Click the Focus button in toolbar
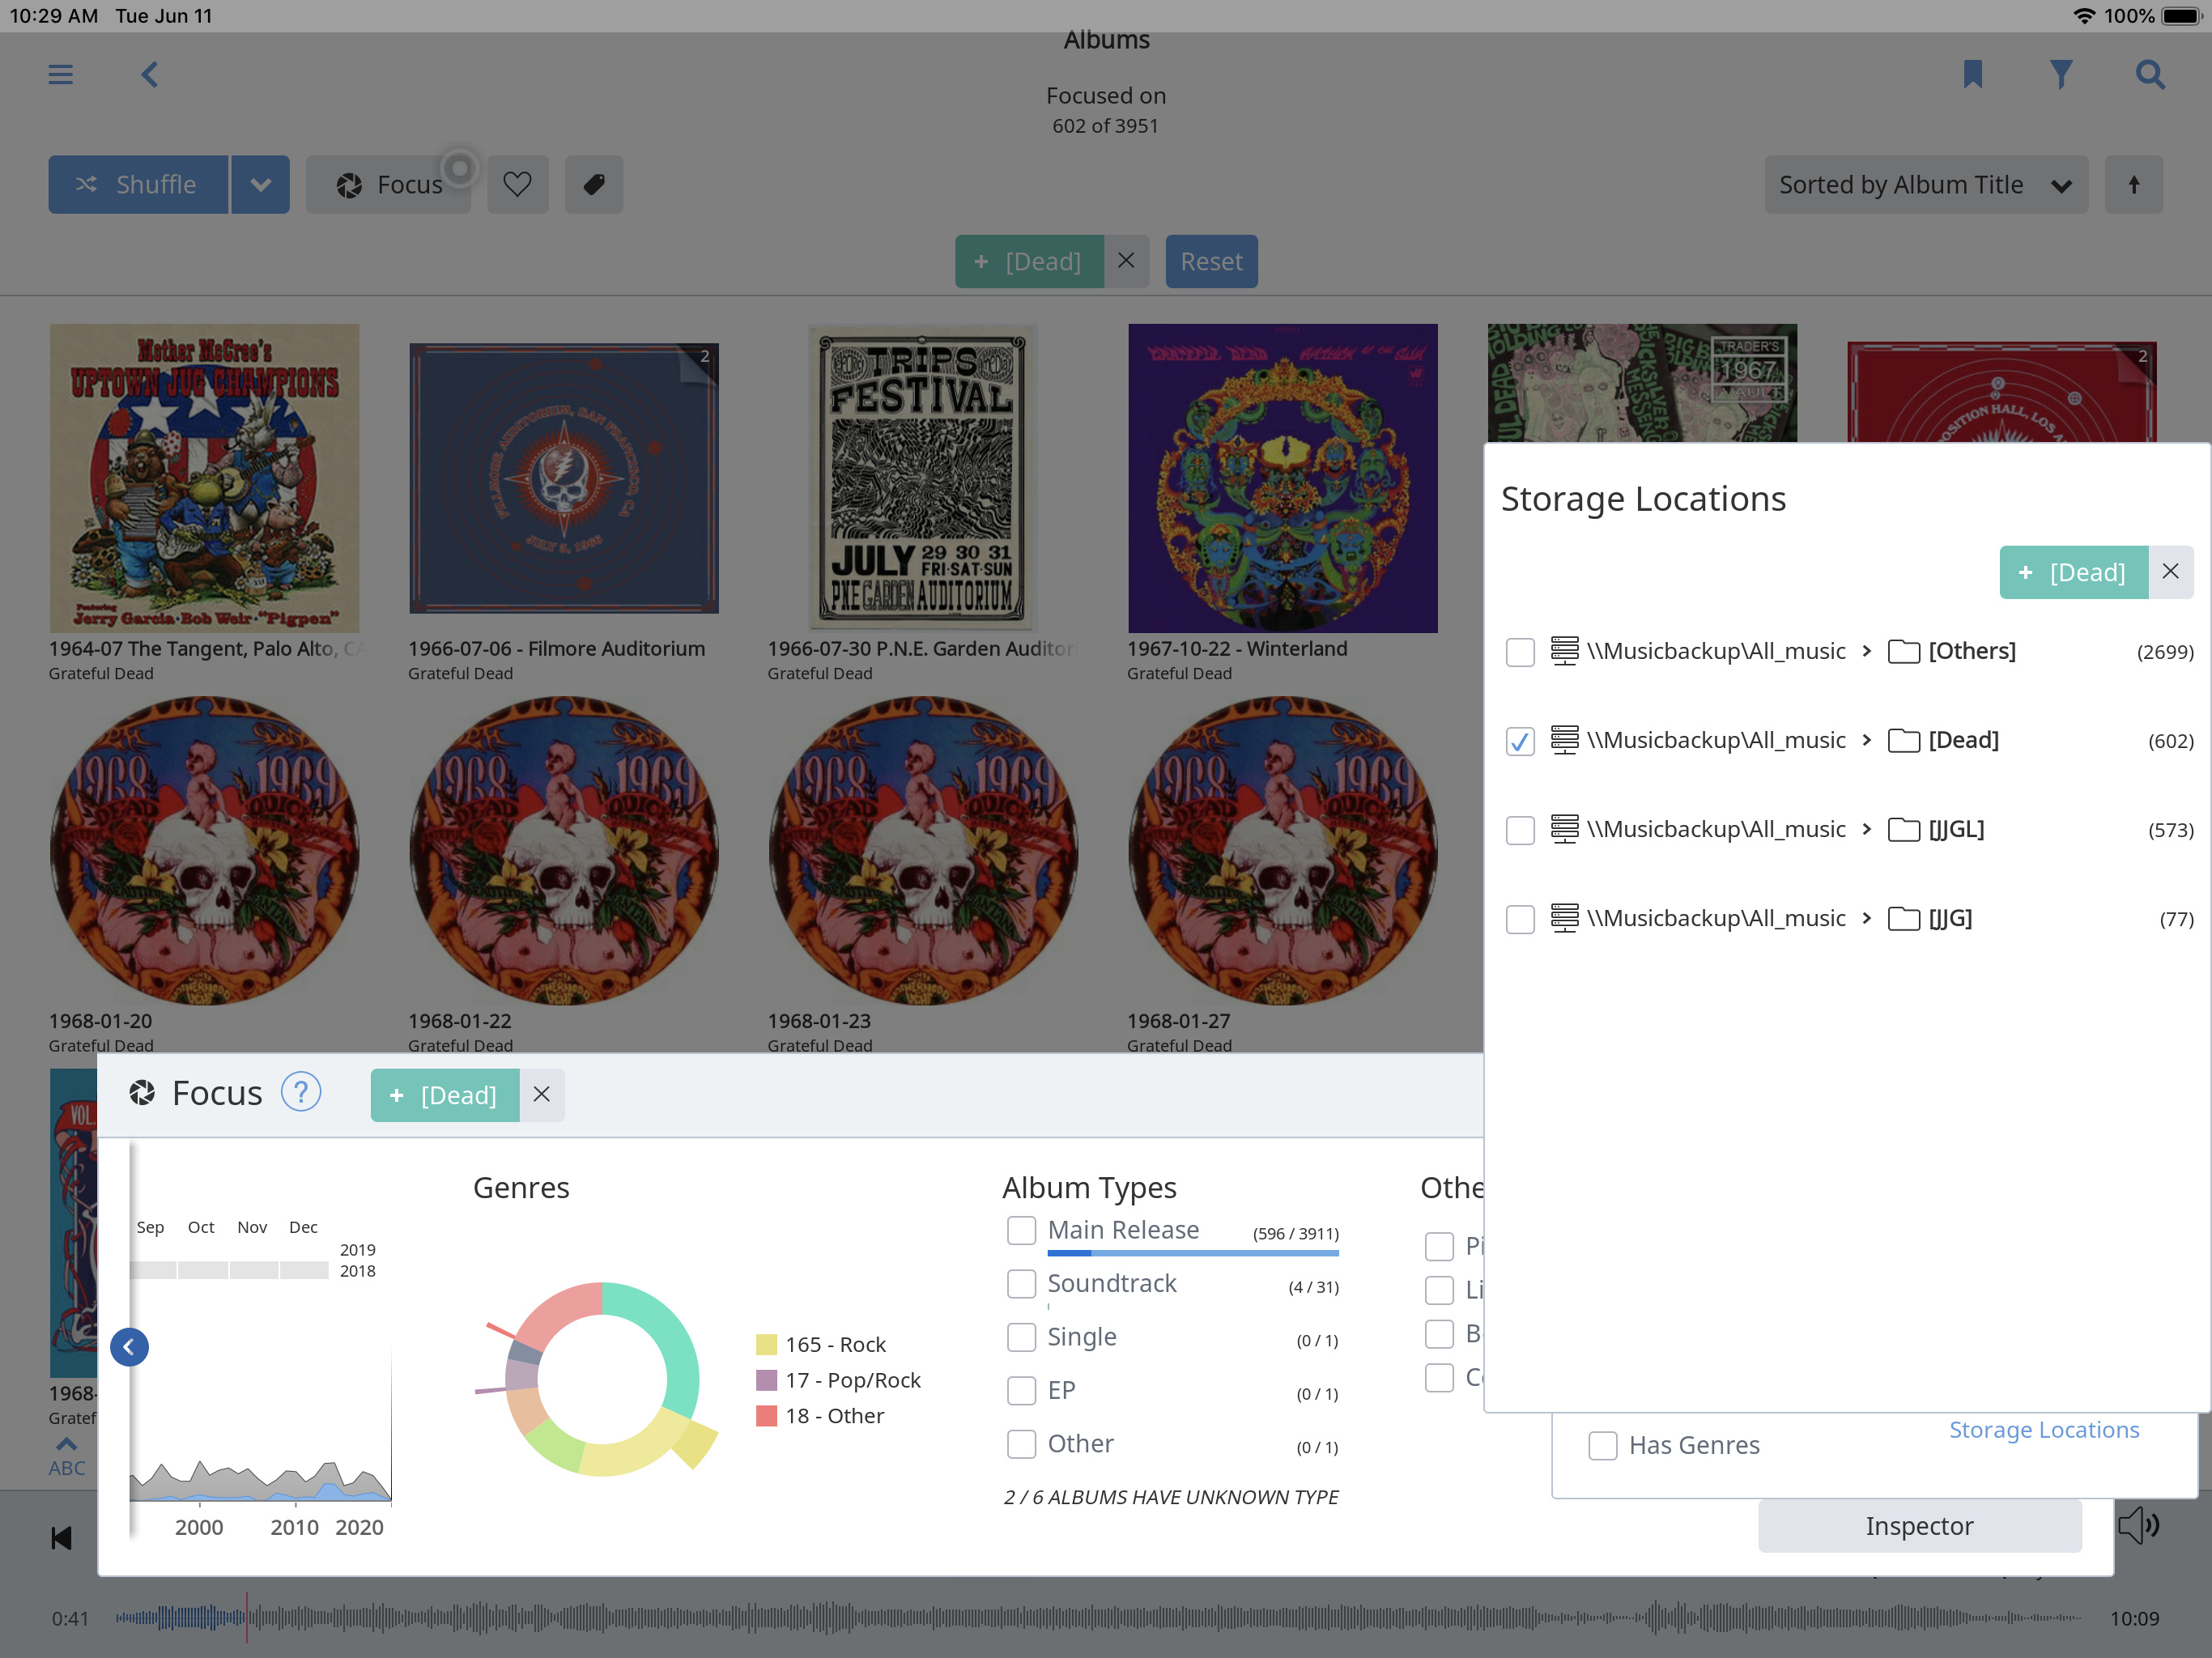 [x=388, y=184]
